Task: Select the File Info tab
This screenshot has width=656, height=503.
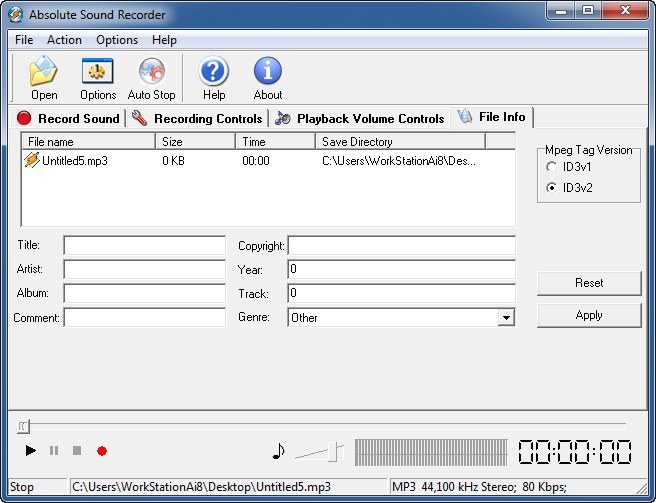Action: (x=491, y=117)
